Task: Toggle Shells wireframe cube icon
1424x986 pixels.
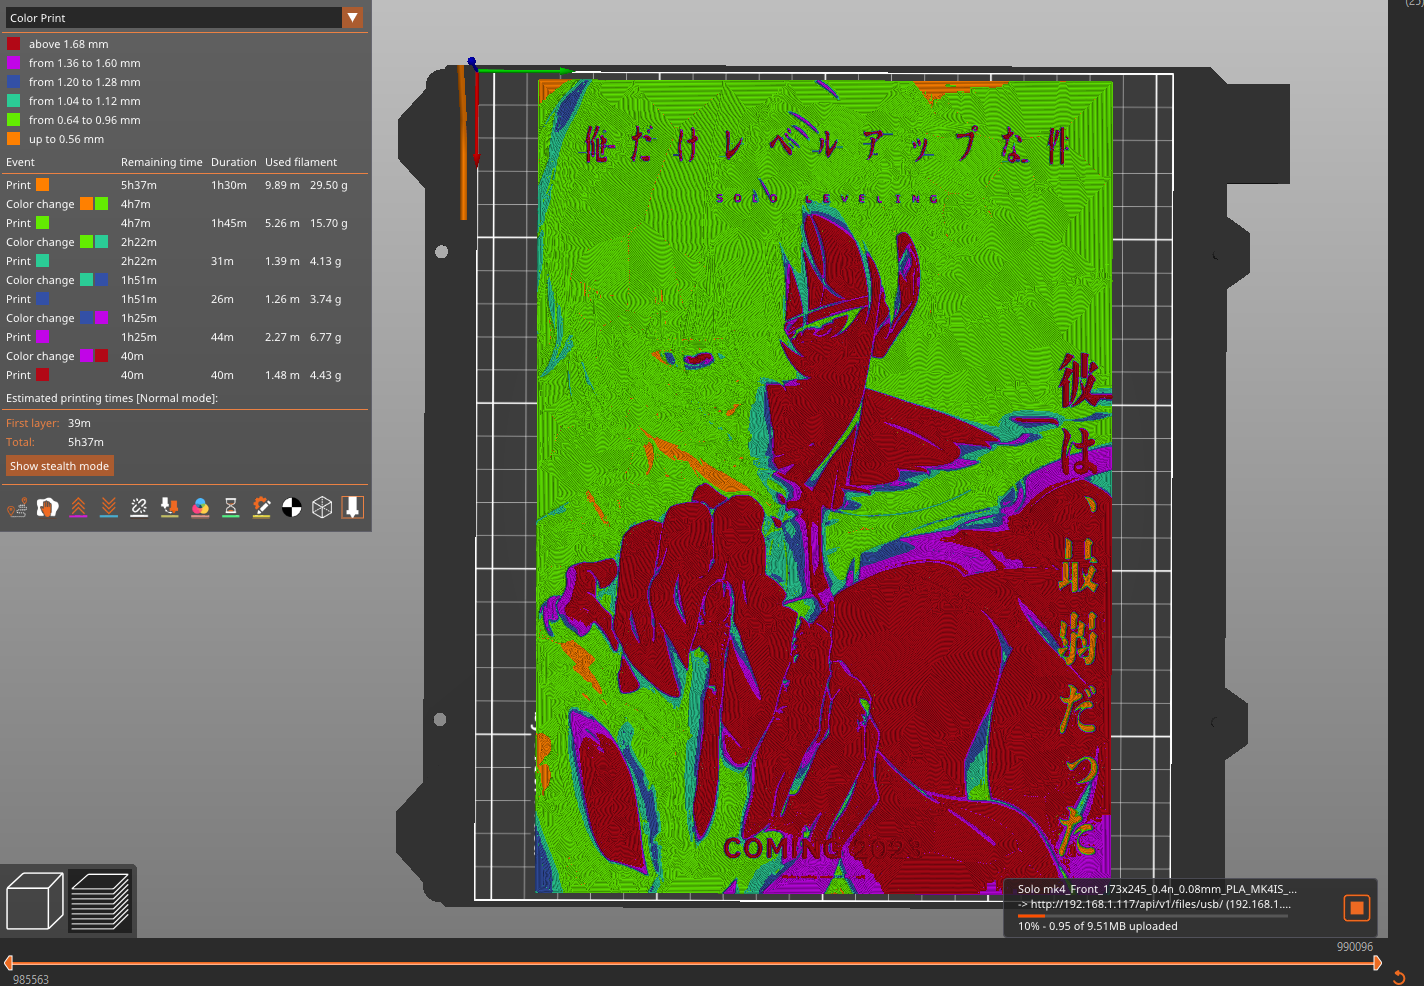Action: click(322, 508)
